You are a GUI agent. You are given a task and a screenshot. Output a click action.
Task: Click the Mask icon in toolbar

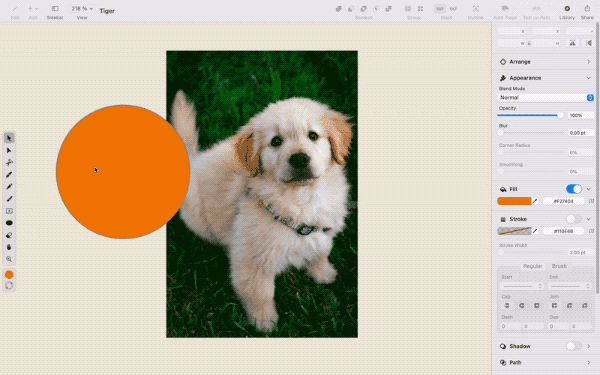tap(440, 8)
